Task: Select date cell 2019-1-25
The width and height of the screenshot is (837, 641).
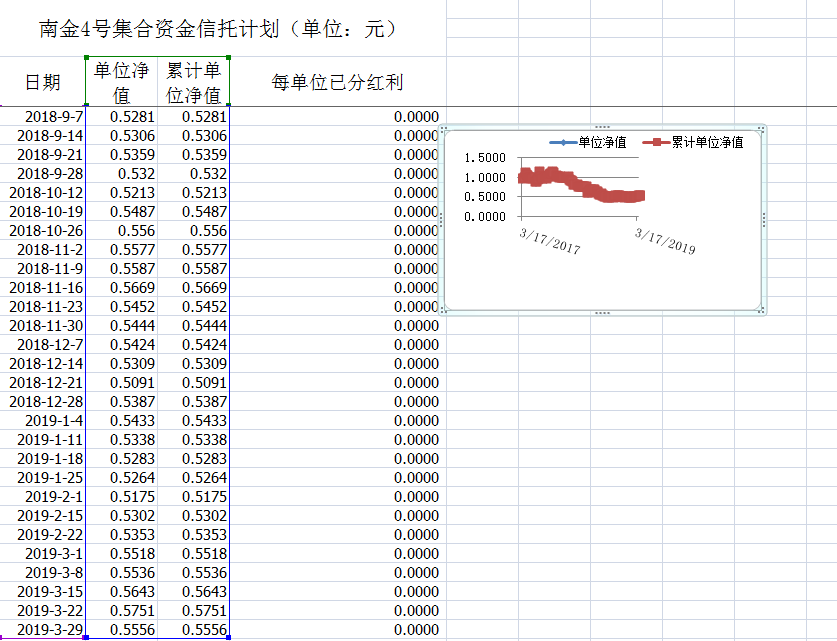Action: [x=43, y=477]
